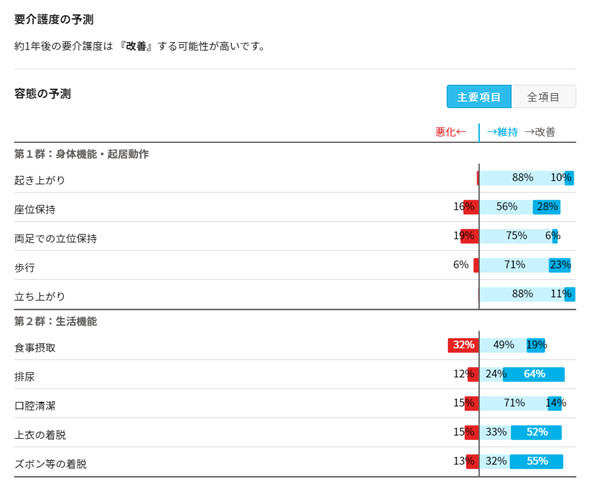The image size is (590, 492).
Task: Click the 悪化← legend label
Action: coord(450,132)
